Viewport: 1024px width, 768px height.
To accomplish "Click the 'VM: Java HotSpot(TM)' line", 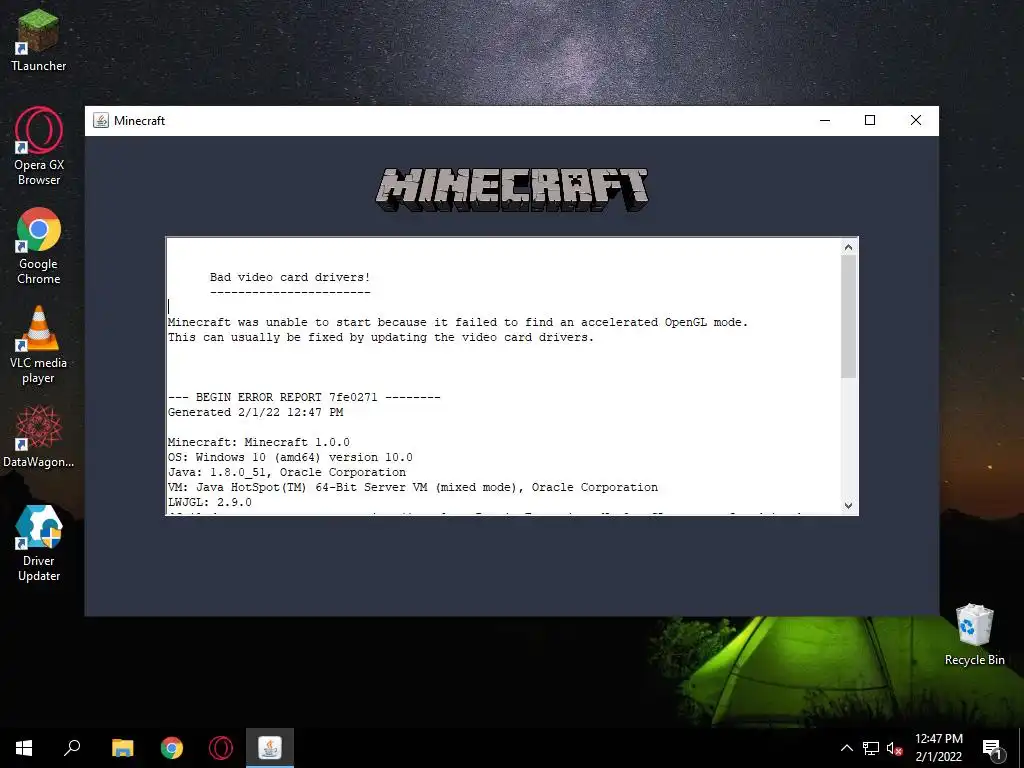I will point(413,487).
